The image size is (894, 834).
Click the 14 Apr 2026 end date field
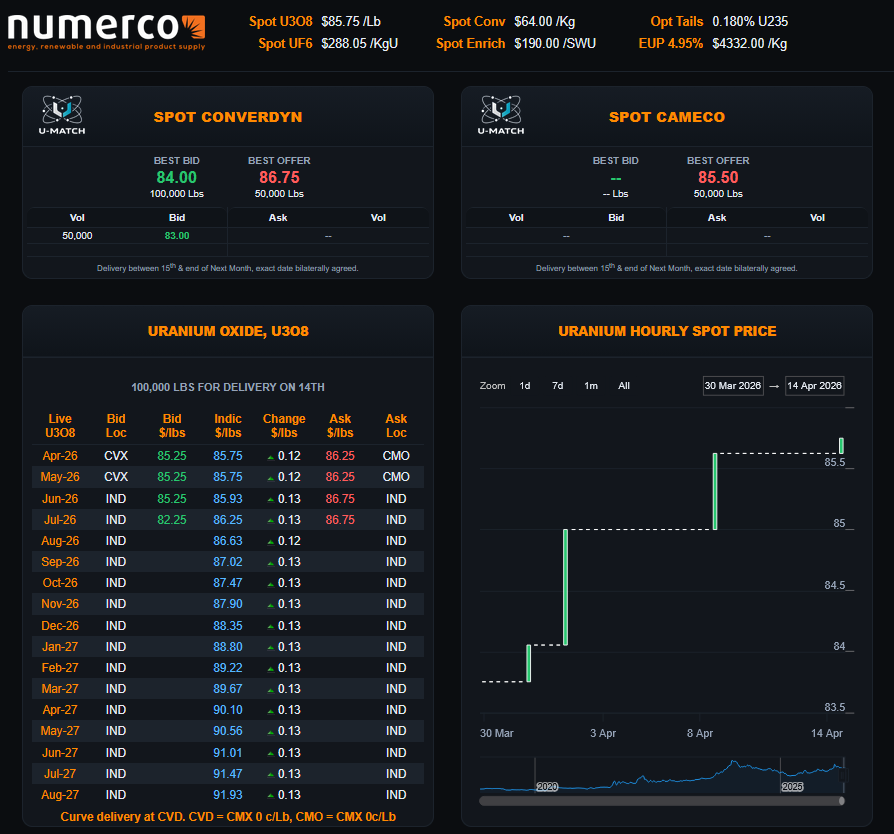point(814,386)
